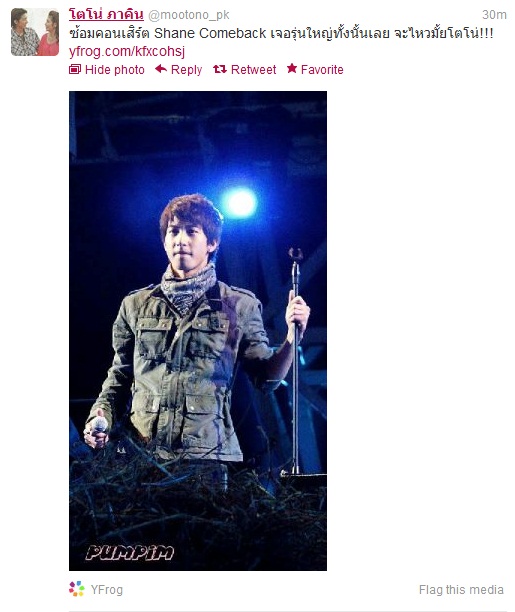The image size is (515, 612).
Task: Hide the photo via Hide photo label
Action: [114, 70]
